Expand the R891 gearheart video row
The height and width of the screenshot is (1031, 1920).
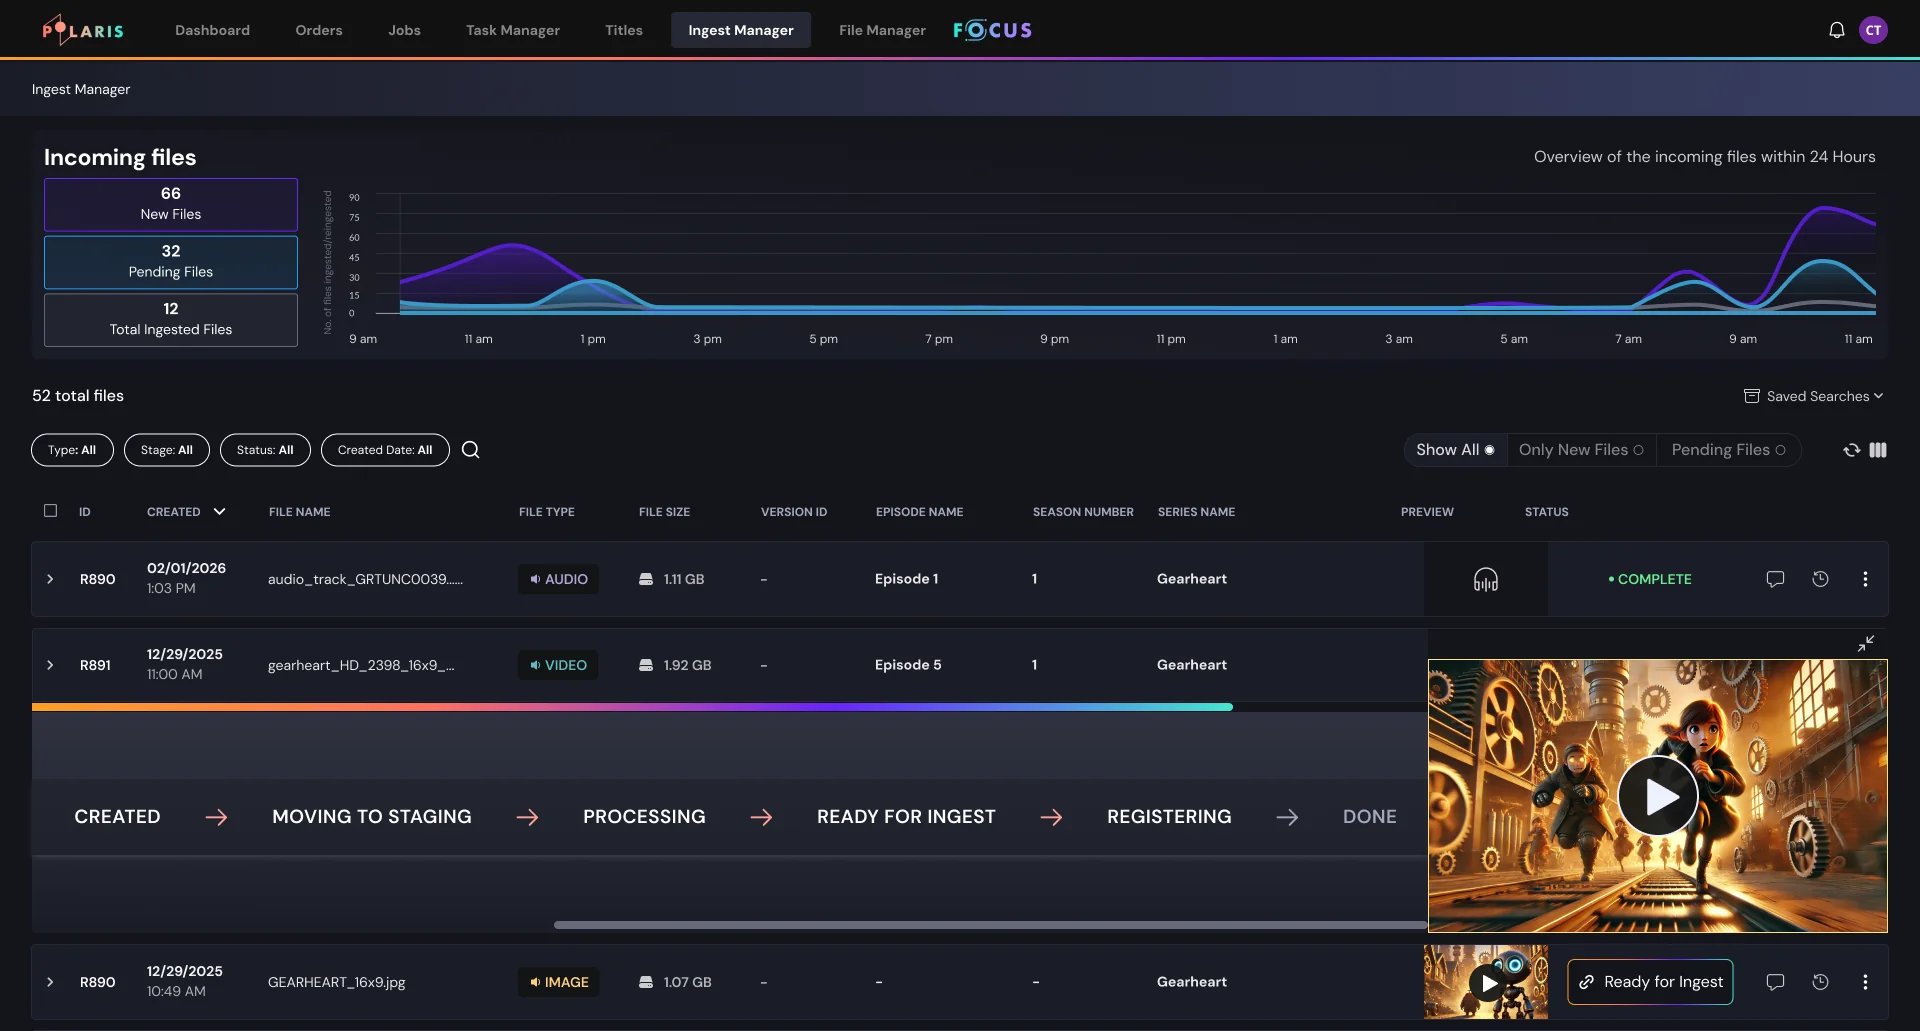[x=50, y=665]
